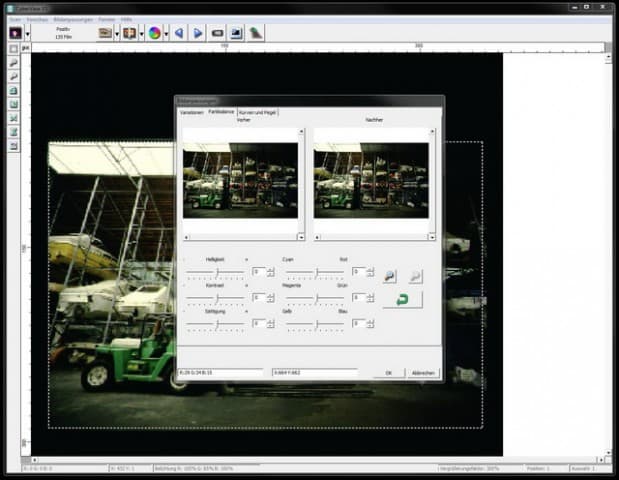Click the left arrow icon in toolbar
The height and width of the screenshot is (480, 619).
179,32
